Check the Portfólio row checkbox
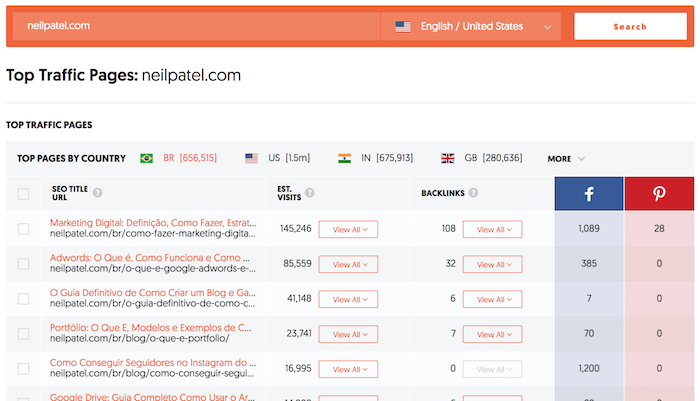Image resolution: width=700 pixels, height=401 pixels. tap(23, 334)
